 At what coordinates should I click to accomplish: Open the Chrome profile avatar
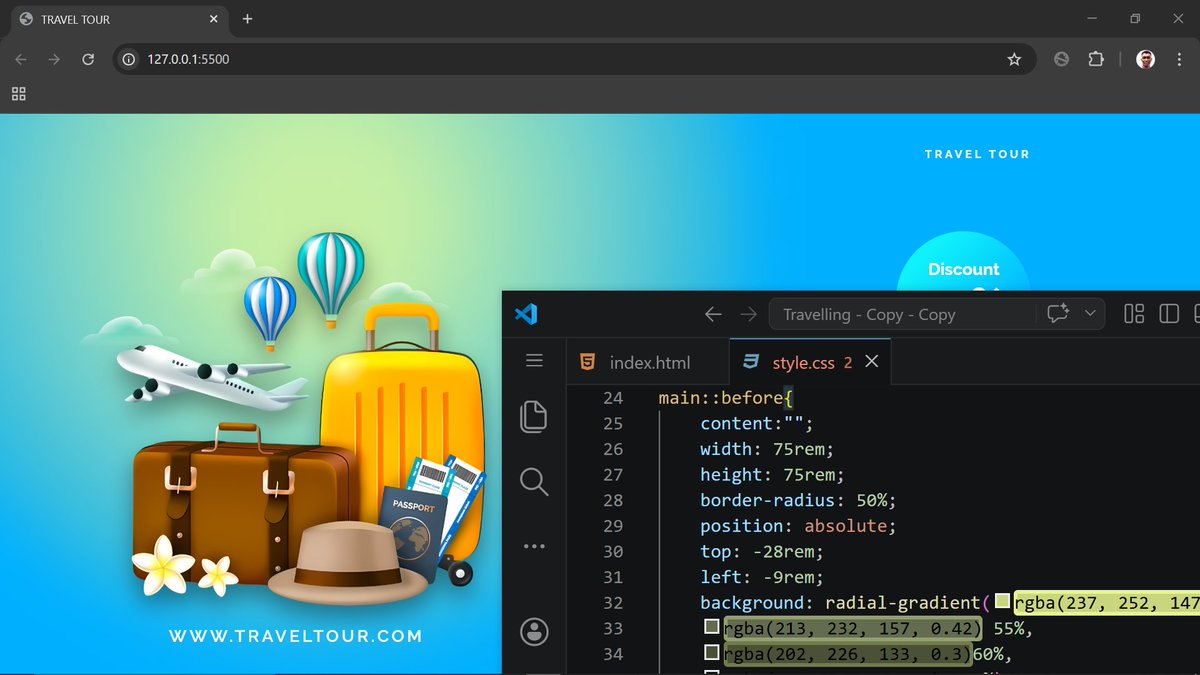pyautogui.click(x=1146, y=59)
